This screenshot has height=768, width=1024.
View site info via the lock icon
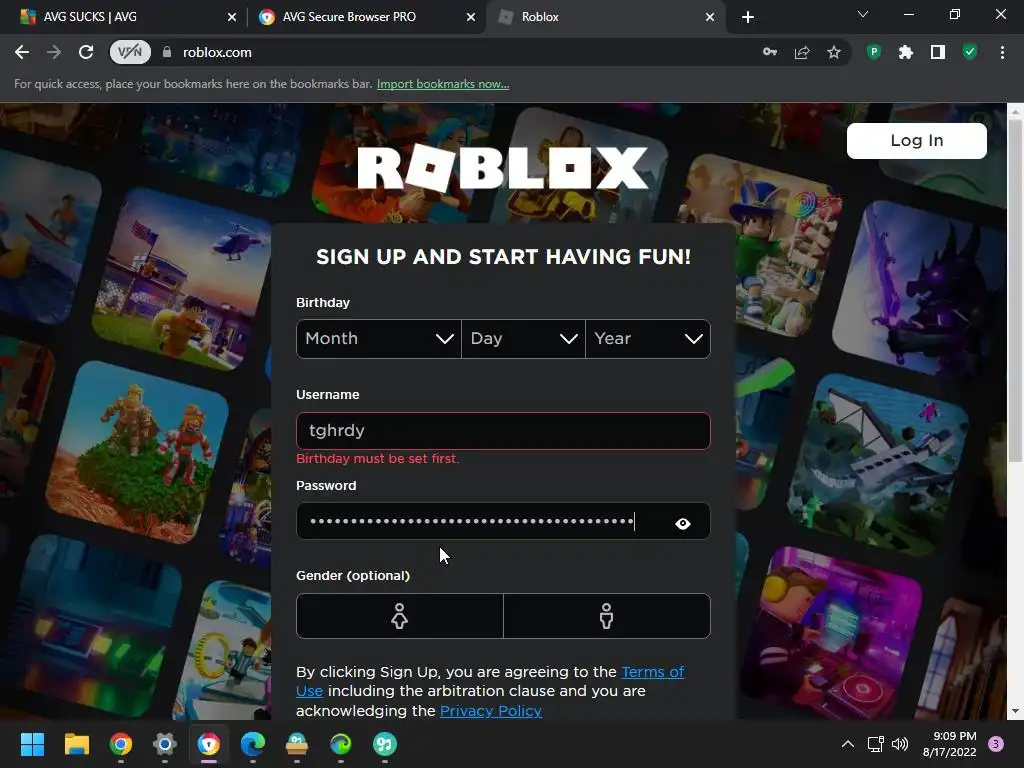click(x=167, y=52)
